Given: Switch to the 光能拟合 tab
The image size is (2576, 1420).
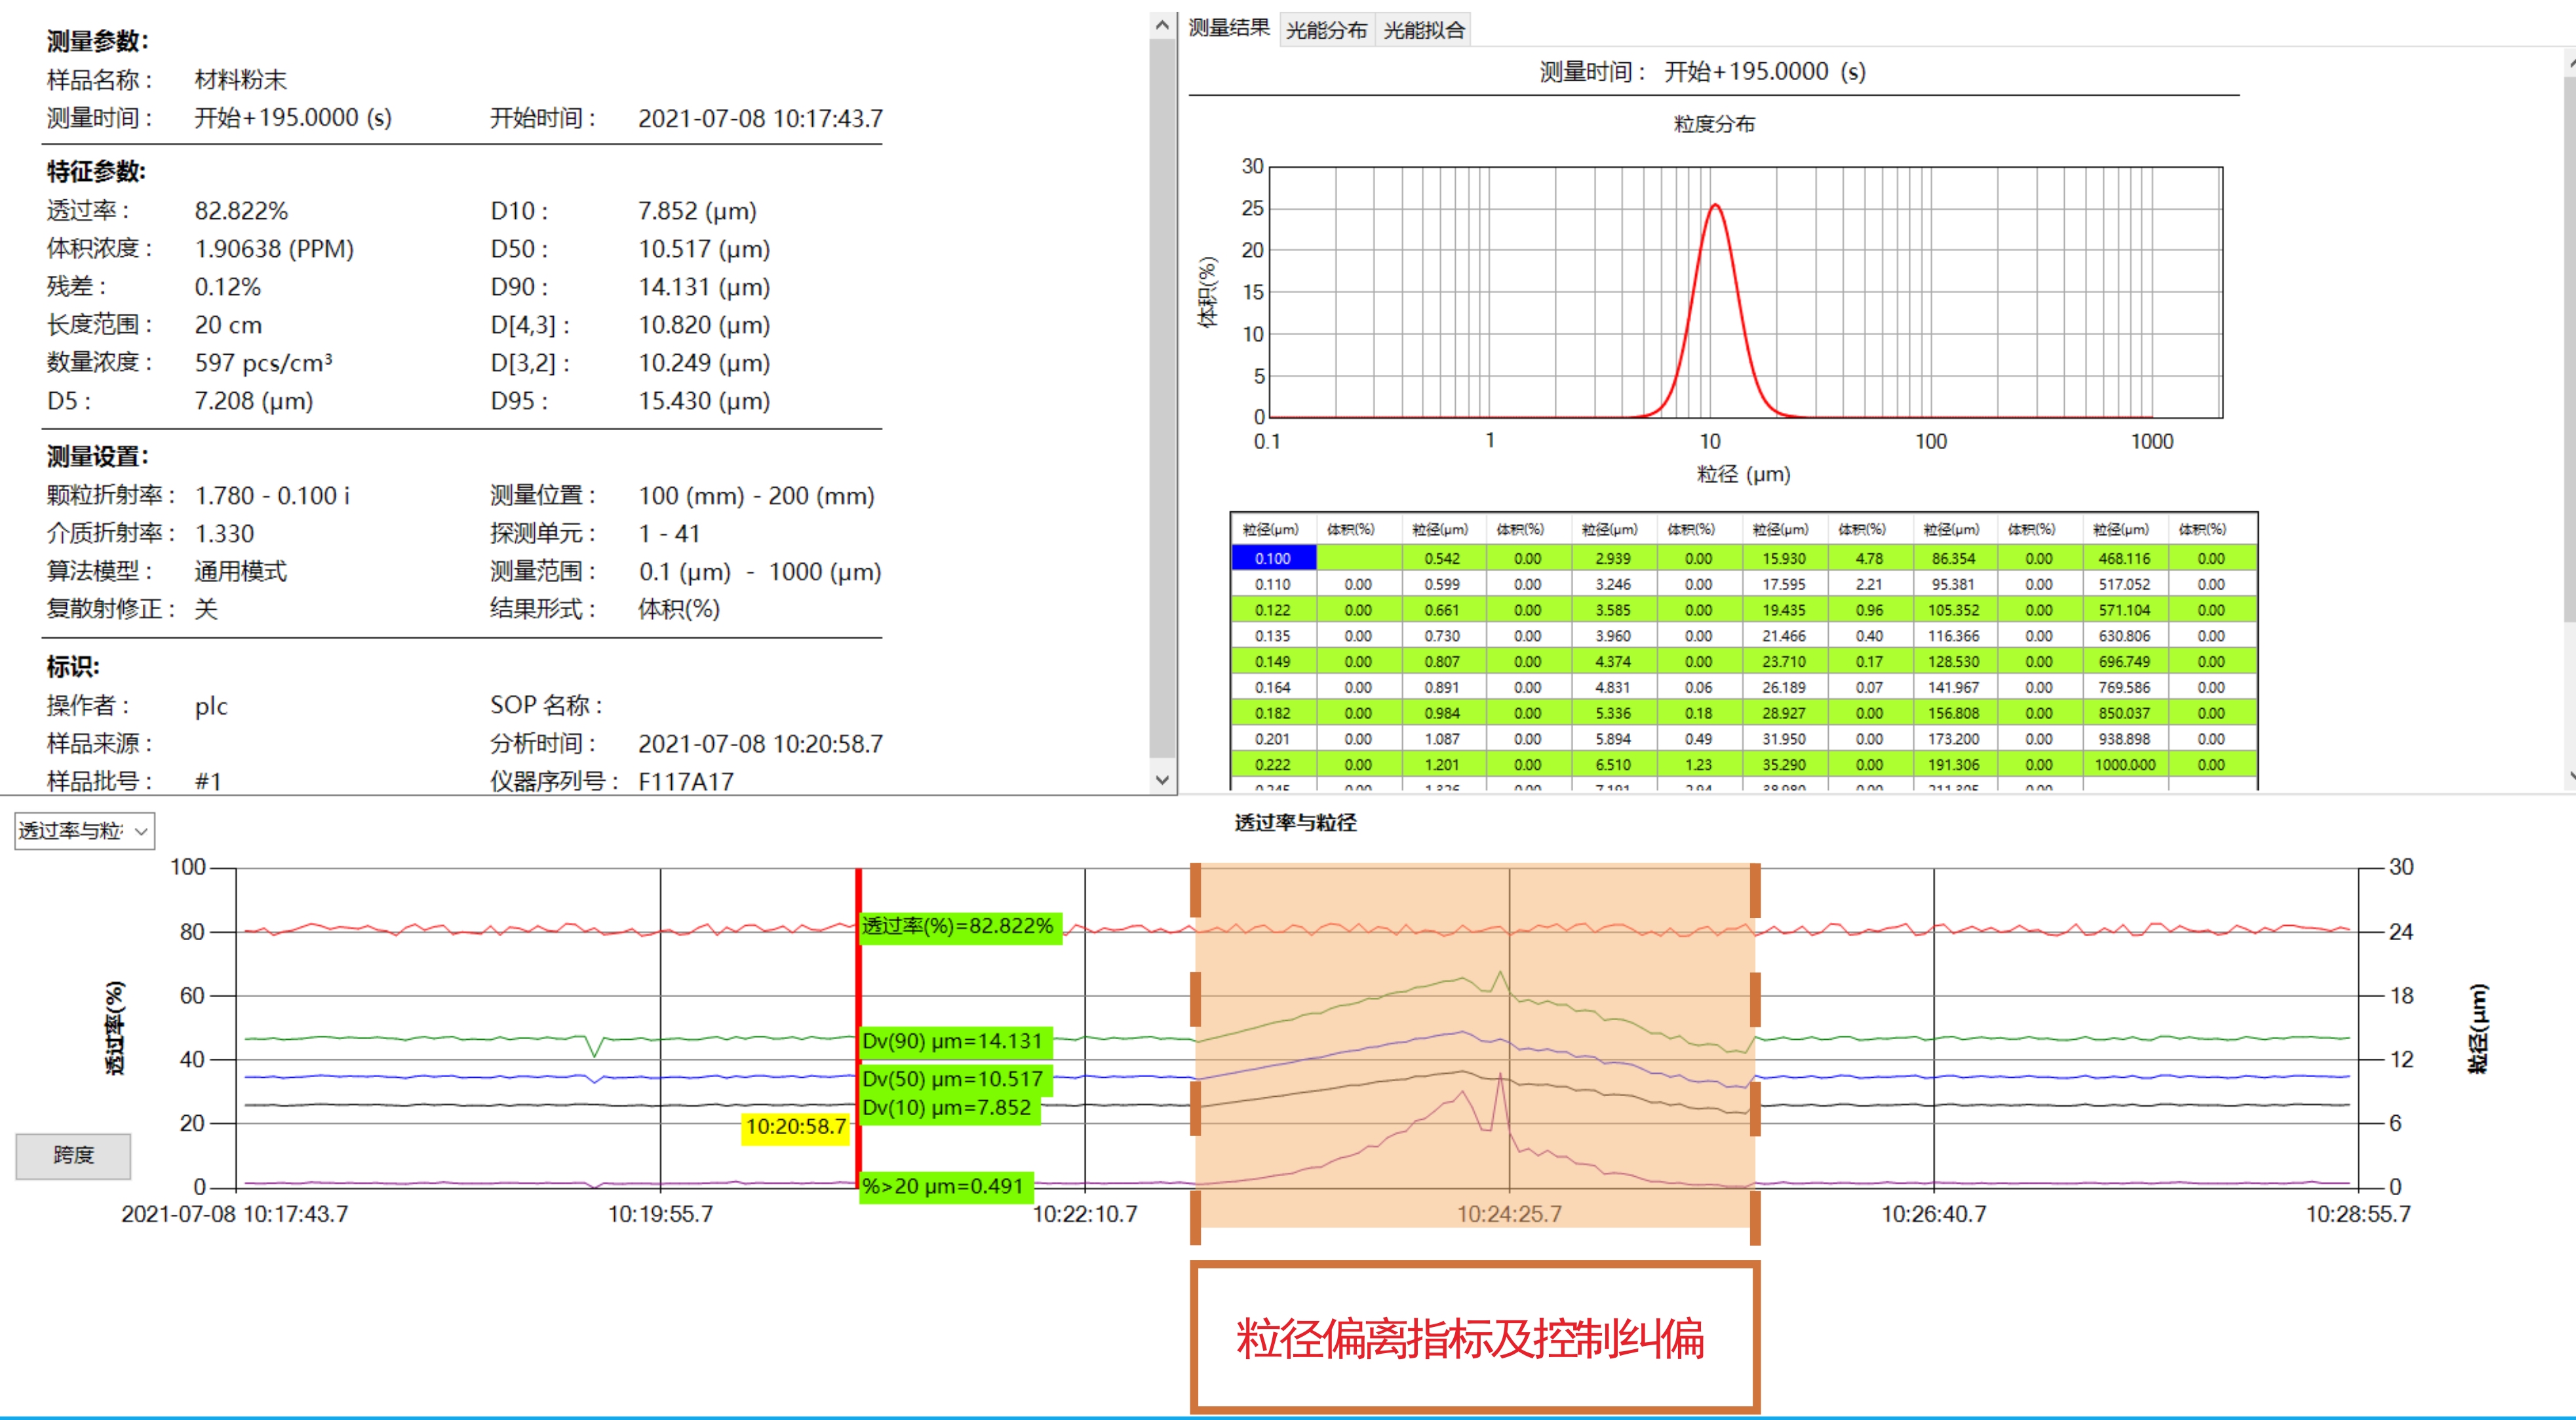Looking at the screenshot, I should tap(1423, 30).
